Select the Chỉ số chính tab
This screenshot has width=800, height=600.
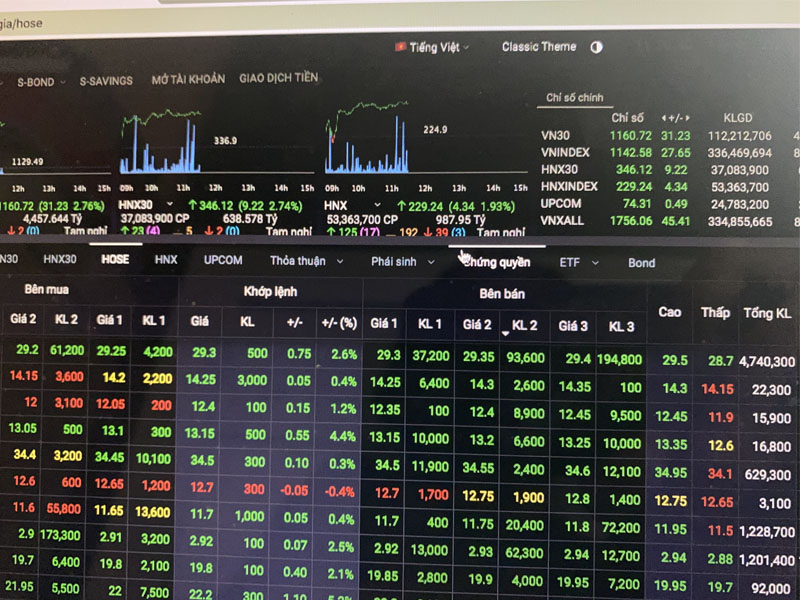574,97
